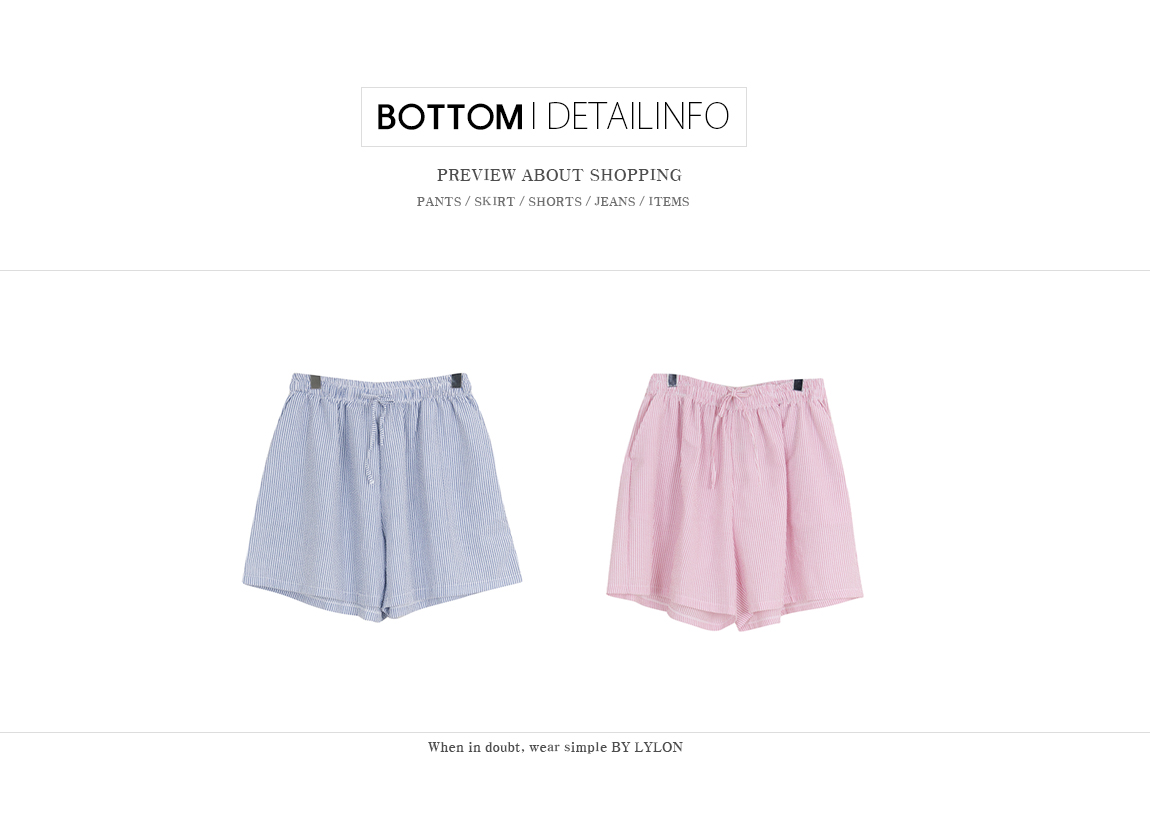Select PANTS in the category line
Image resolution: width=1150 pixels, height=820 pixels.
point(439,202)
